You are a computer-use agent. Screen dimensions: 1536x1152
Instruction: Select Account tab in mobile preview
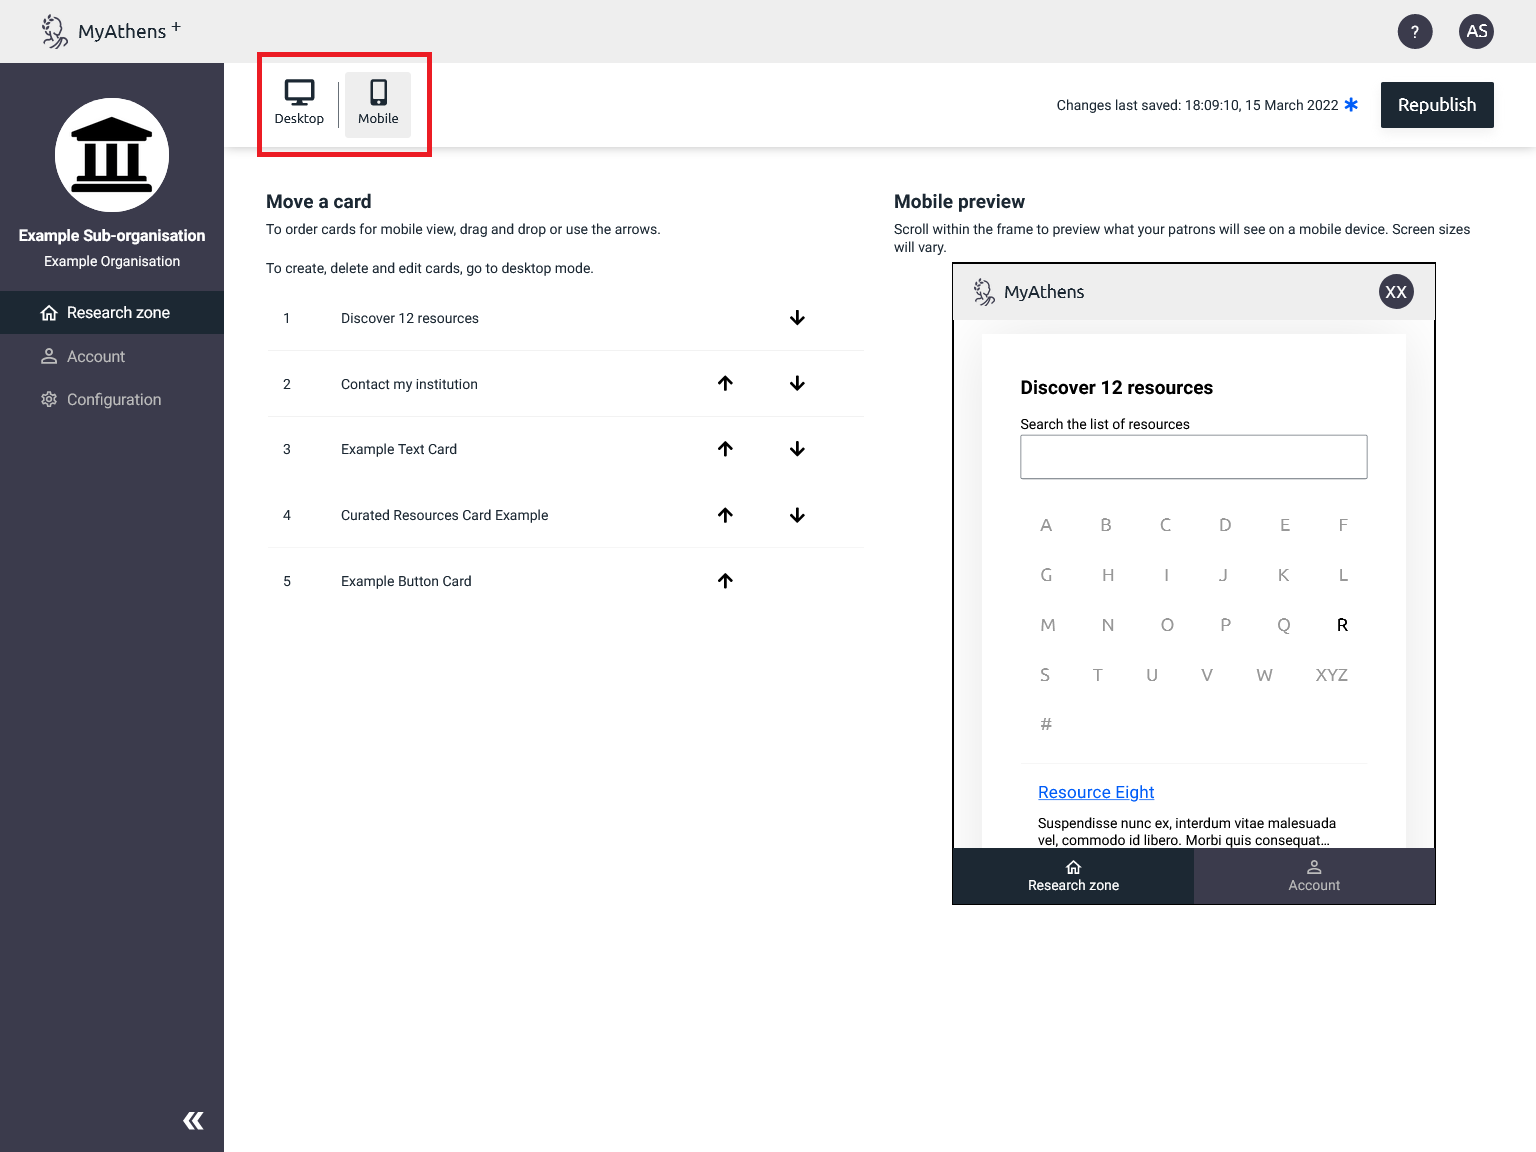point(1314,876)
